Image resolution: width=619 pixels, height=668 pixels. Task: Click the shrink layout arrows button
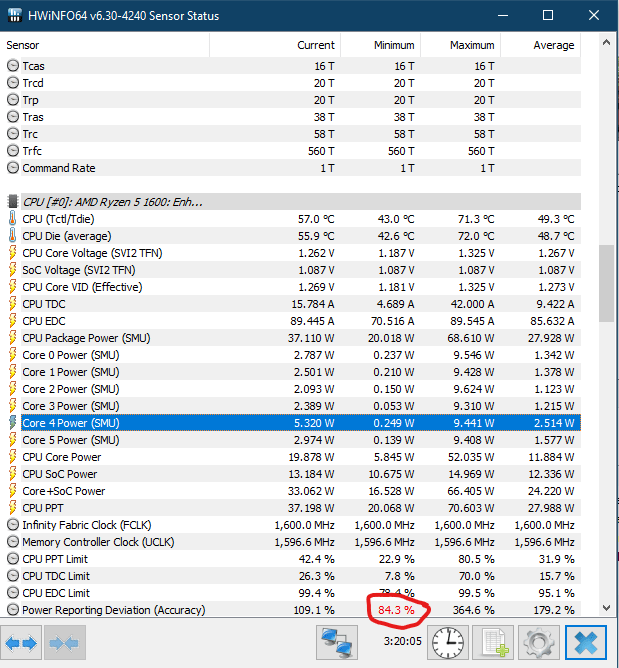(x=65, y=642)
